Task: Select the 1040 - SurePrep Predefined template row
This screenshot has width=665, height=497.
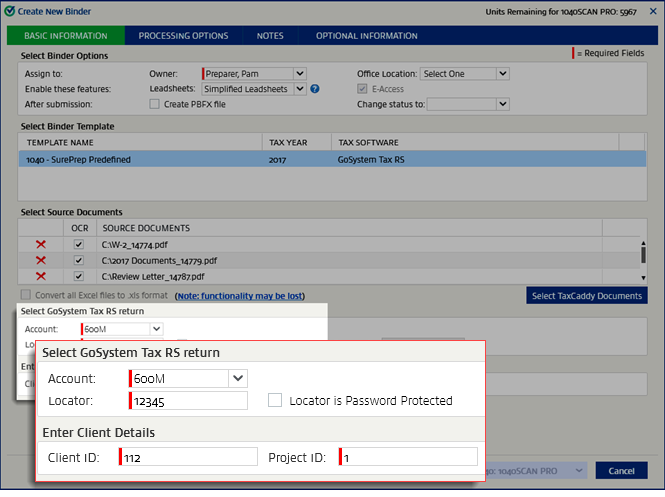Action: click(x=332, y=159)
